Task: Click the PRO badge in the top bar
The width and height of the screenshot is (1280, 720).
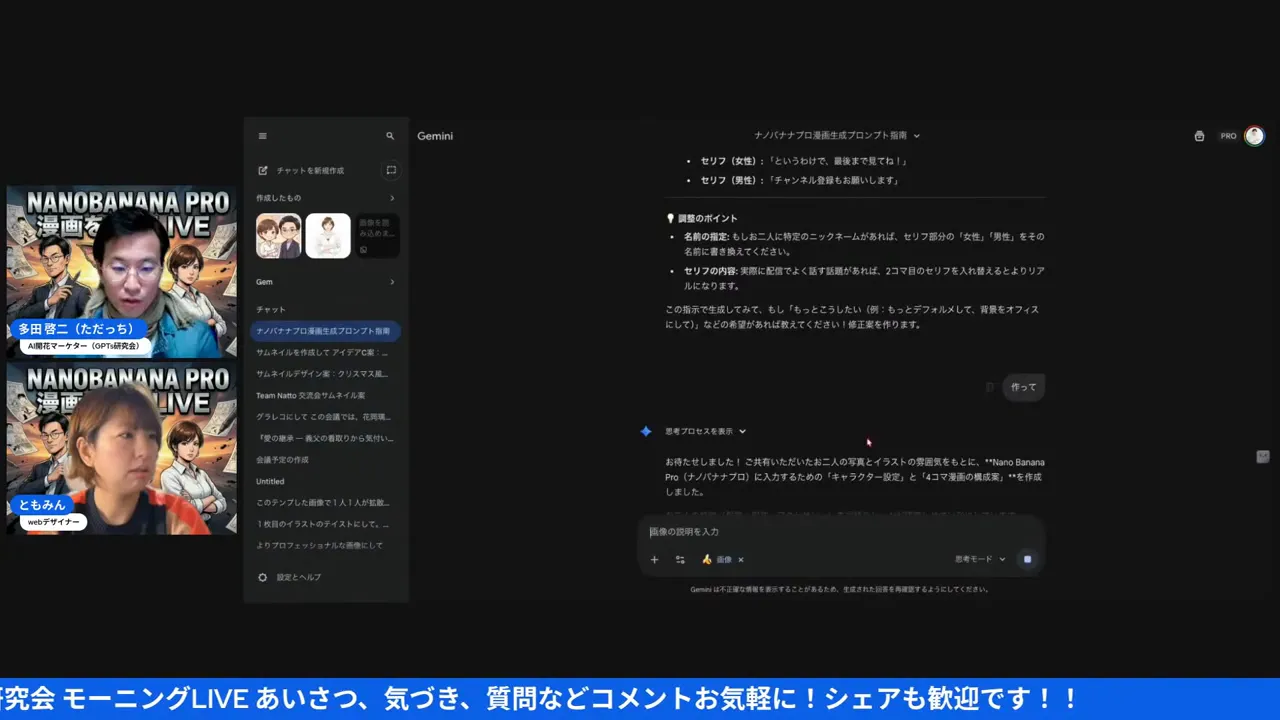Action: 1227,135
